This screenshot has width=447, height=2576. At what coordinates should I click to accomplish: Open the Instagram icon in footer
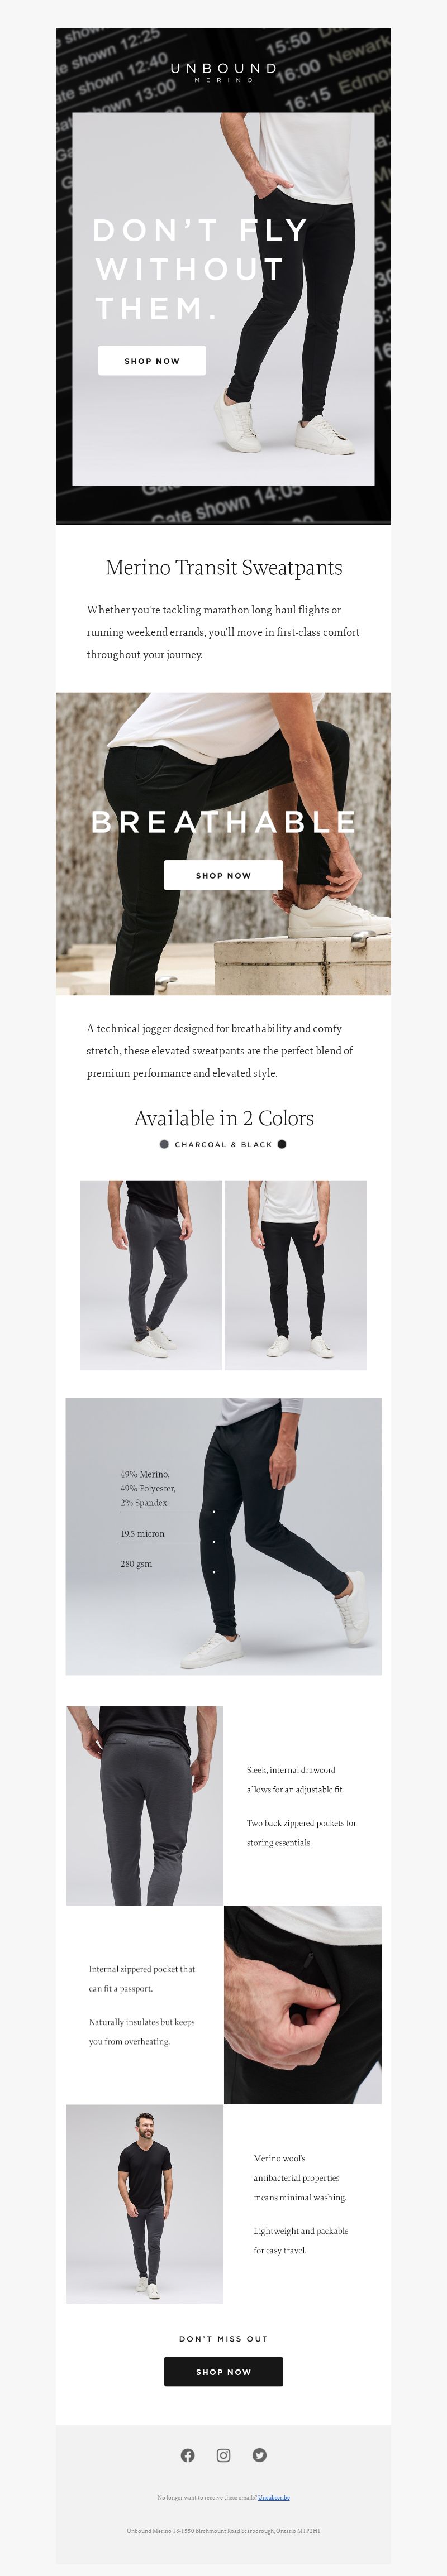coord(224,2455)
